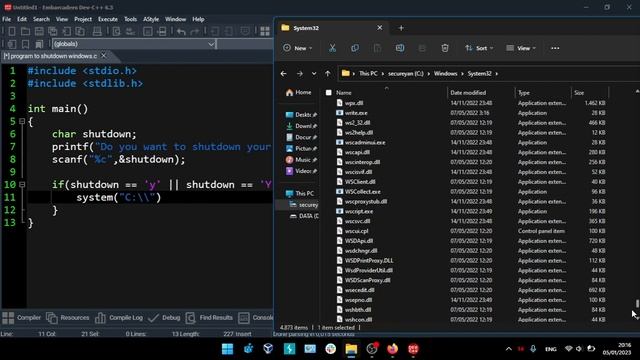Screen dimensions: 640x360
Task: Click the volume icon in system tray
Action: (x=579, y=349)
